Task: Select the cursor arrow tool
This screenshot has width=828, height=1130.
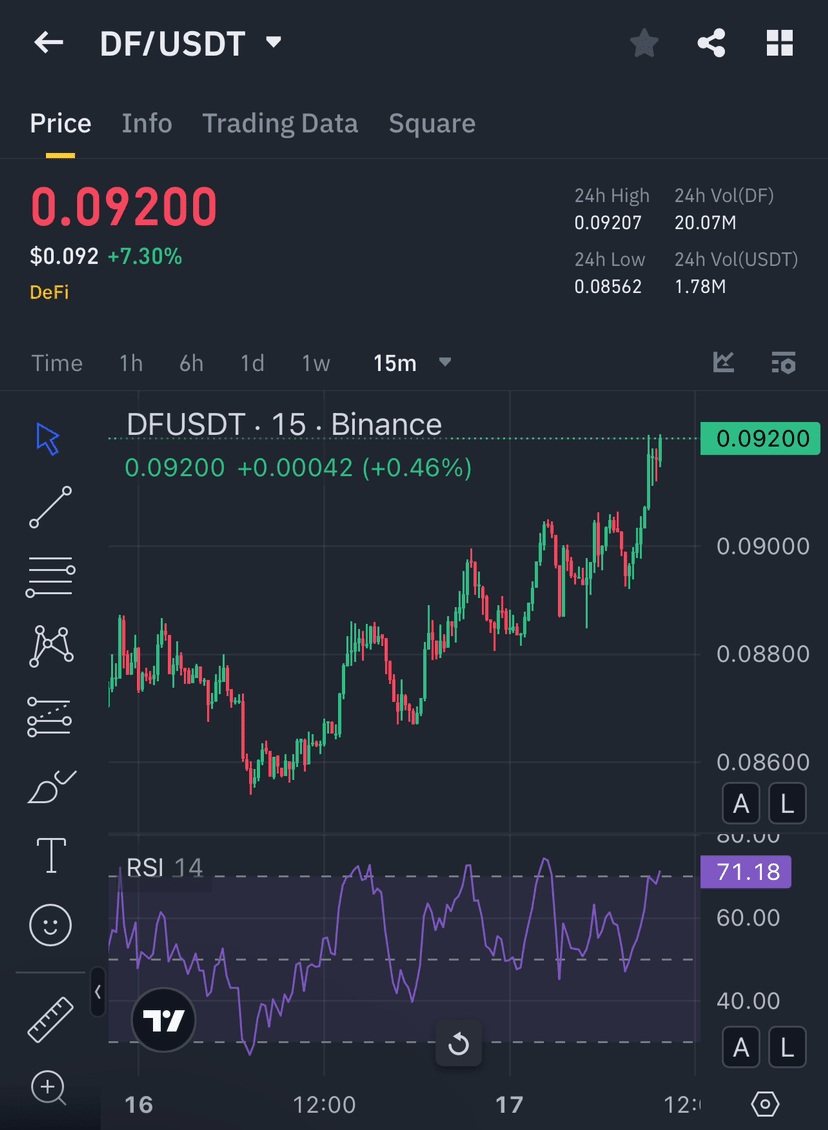Action: point(48,439)
